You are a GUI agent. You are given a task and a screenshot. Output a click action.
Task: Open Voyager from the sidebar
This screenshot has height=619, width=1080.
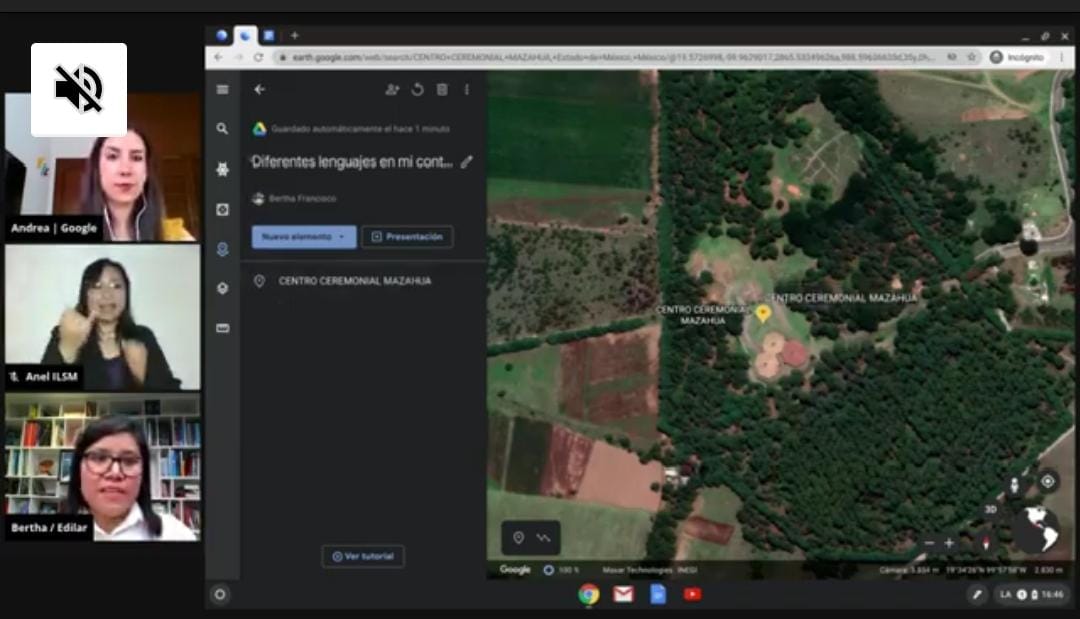(x=222, y=169)
